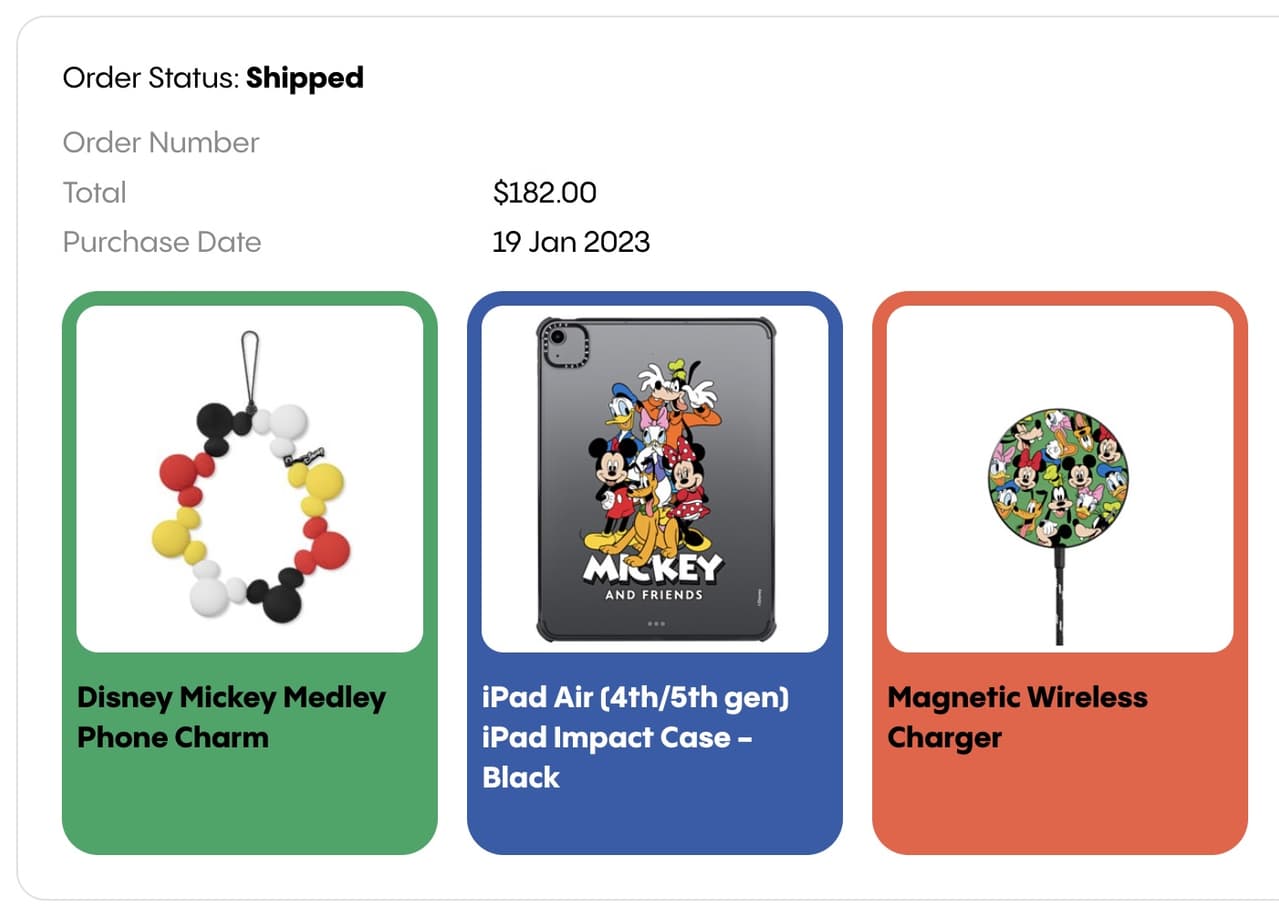Select the blue iPad case product card
The image size is (1279, 918).
coord(655,573)
